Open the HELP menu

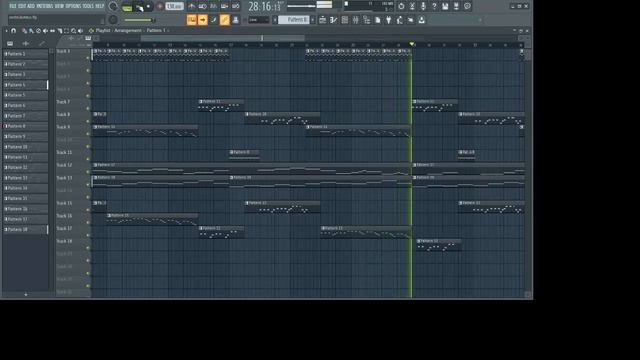(x=100, y=6)
